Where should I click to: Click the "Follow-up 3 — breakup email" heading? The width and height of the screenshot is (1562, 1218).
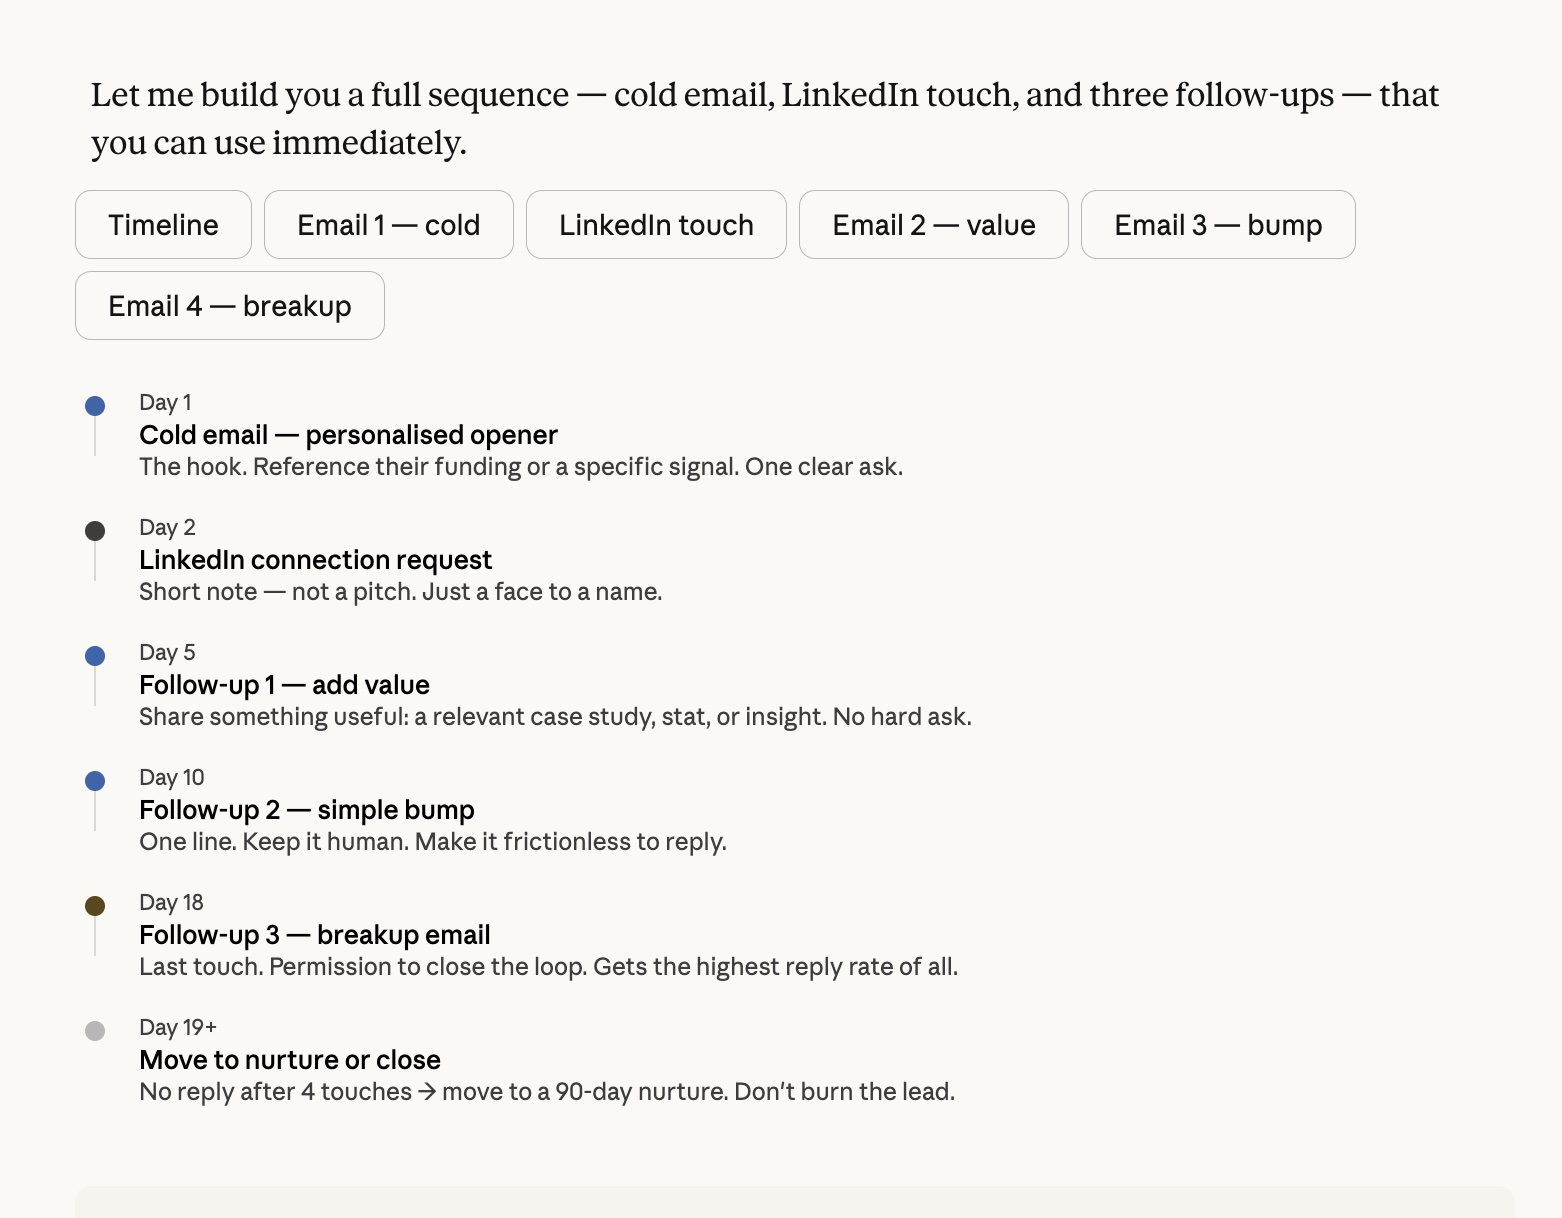314,935
